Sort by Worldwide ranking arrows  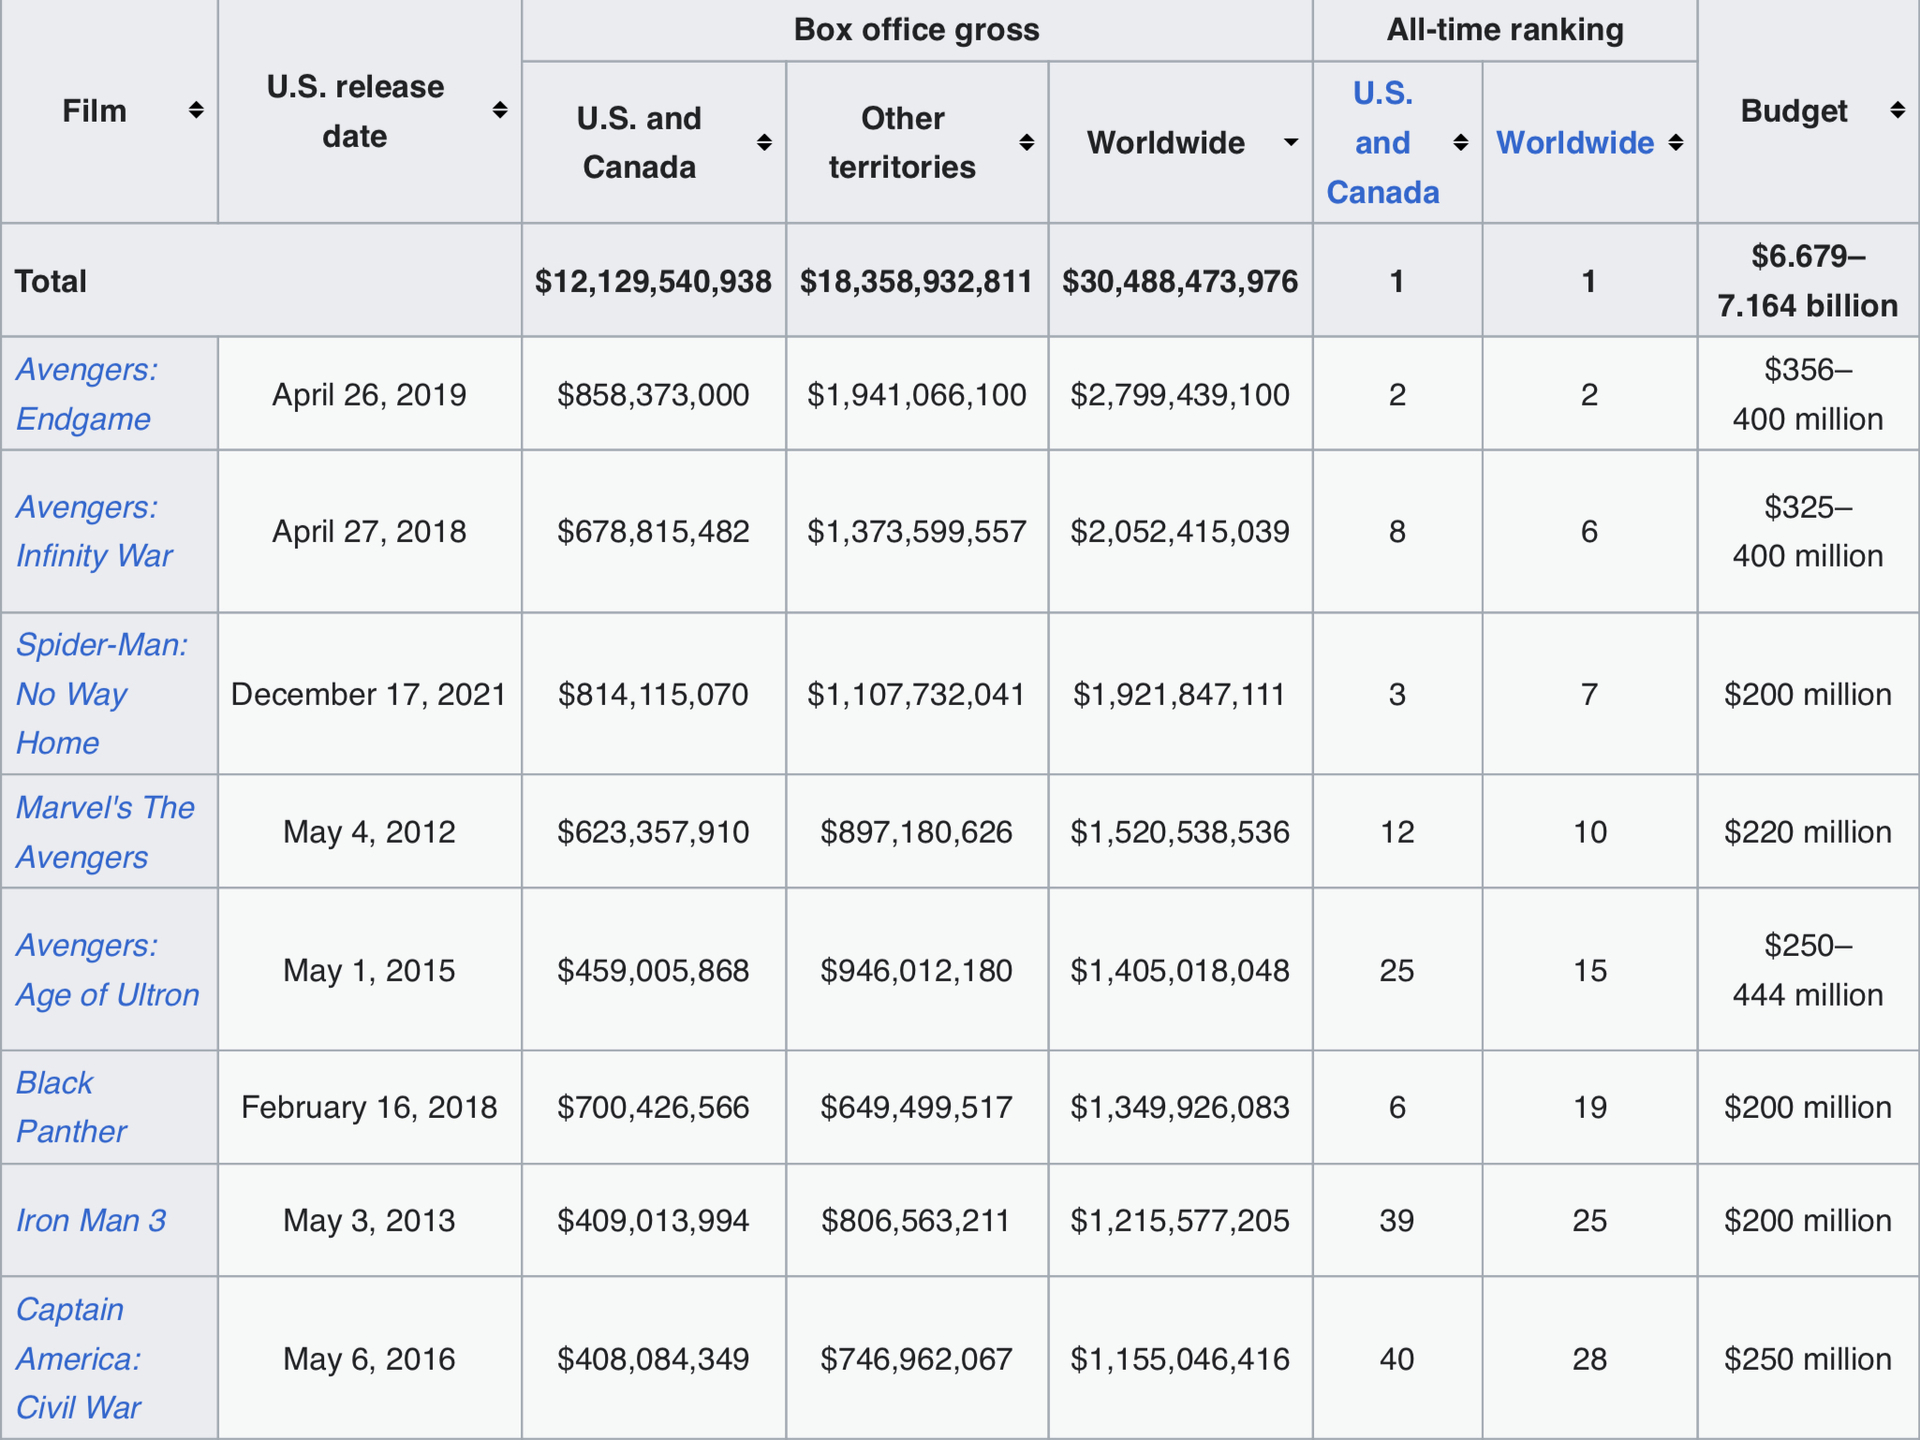(1676, 142)
